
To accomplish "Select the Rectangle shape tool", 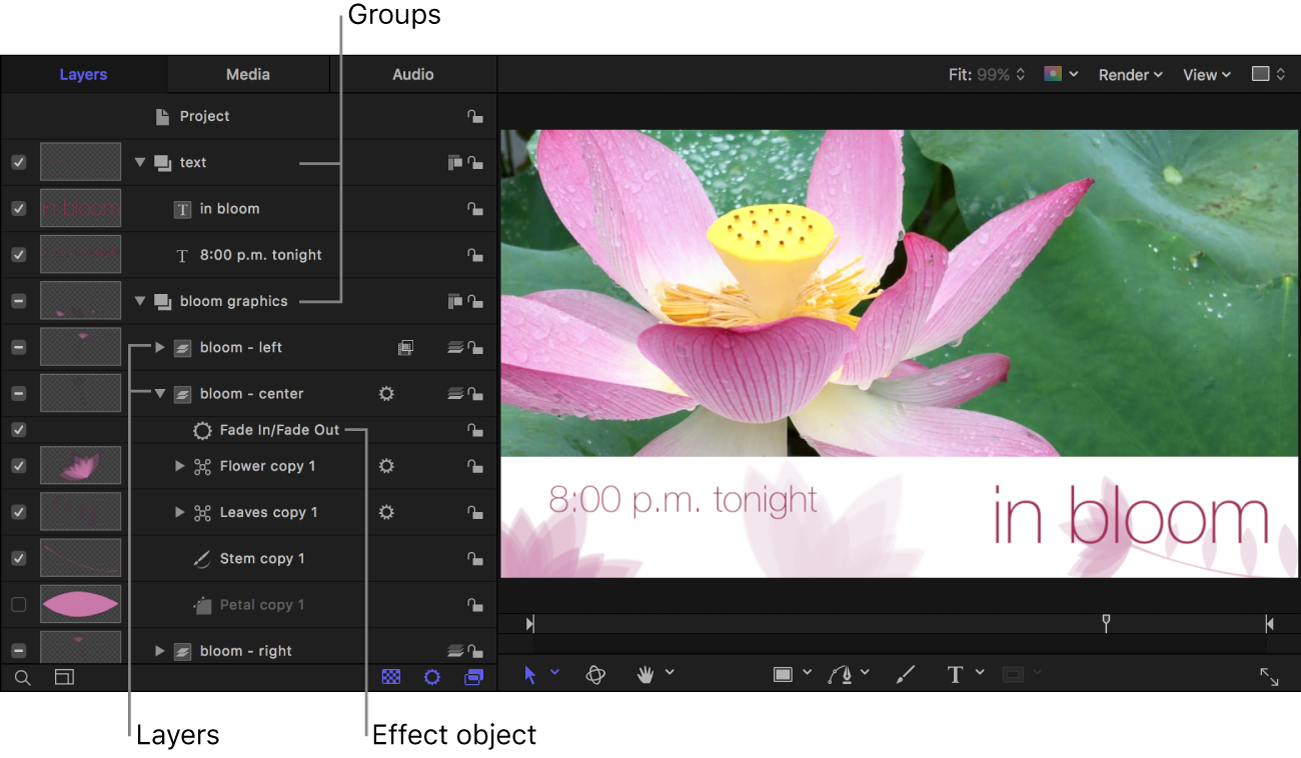I will coord(783,675).
